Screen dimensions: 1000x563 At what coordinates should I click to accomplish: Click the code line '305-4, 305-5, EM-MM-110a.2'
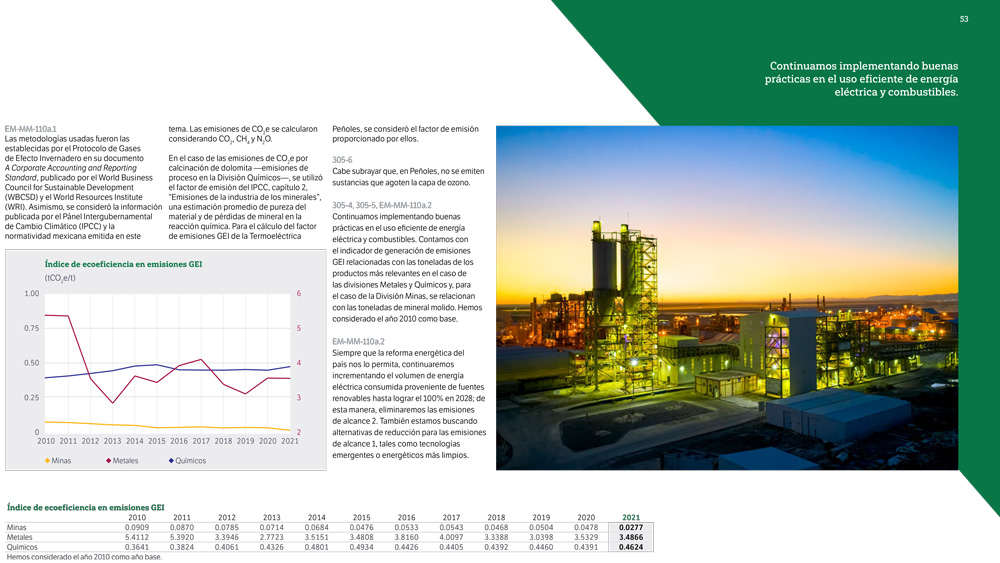point(381,205)
